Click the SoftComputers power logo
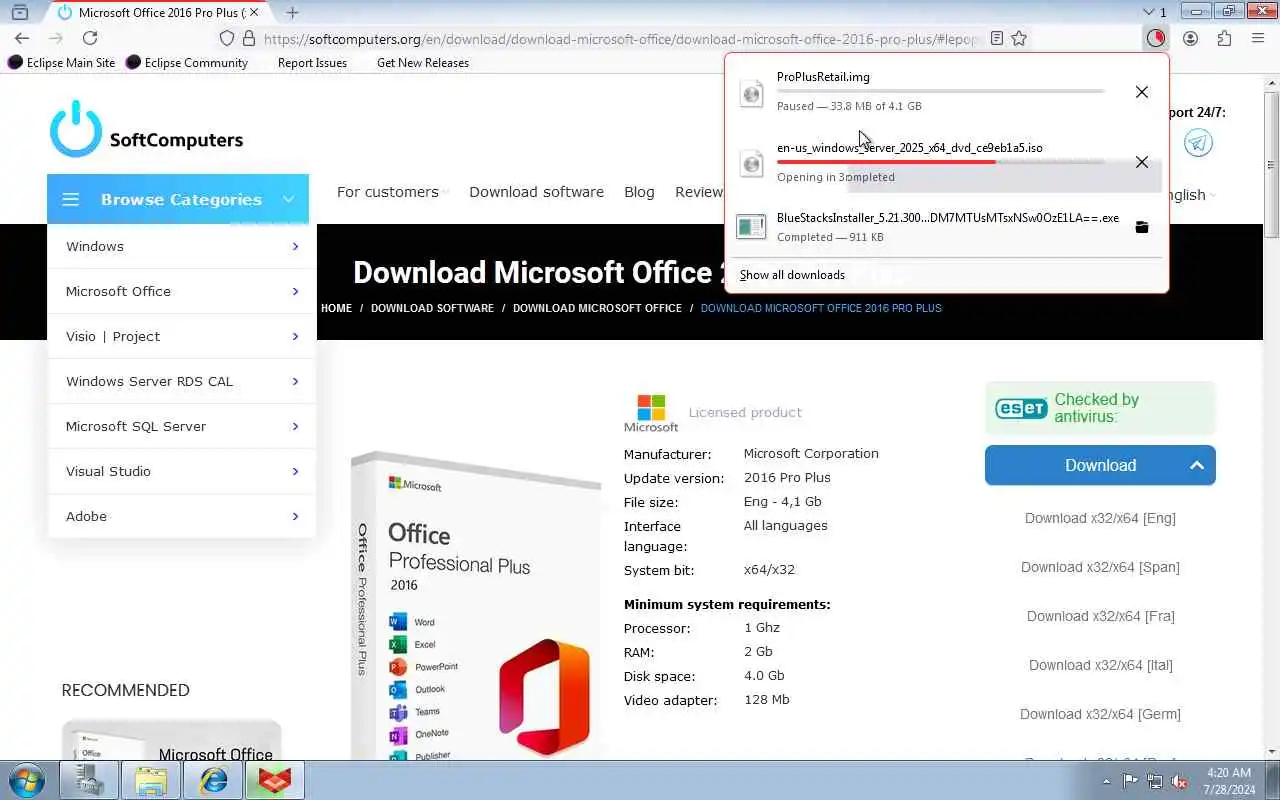 (x=76, y=129)
